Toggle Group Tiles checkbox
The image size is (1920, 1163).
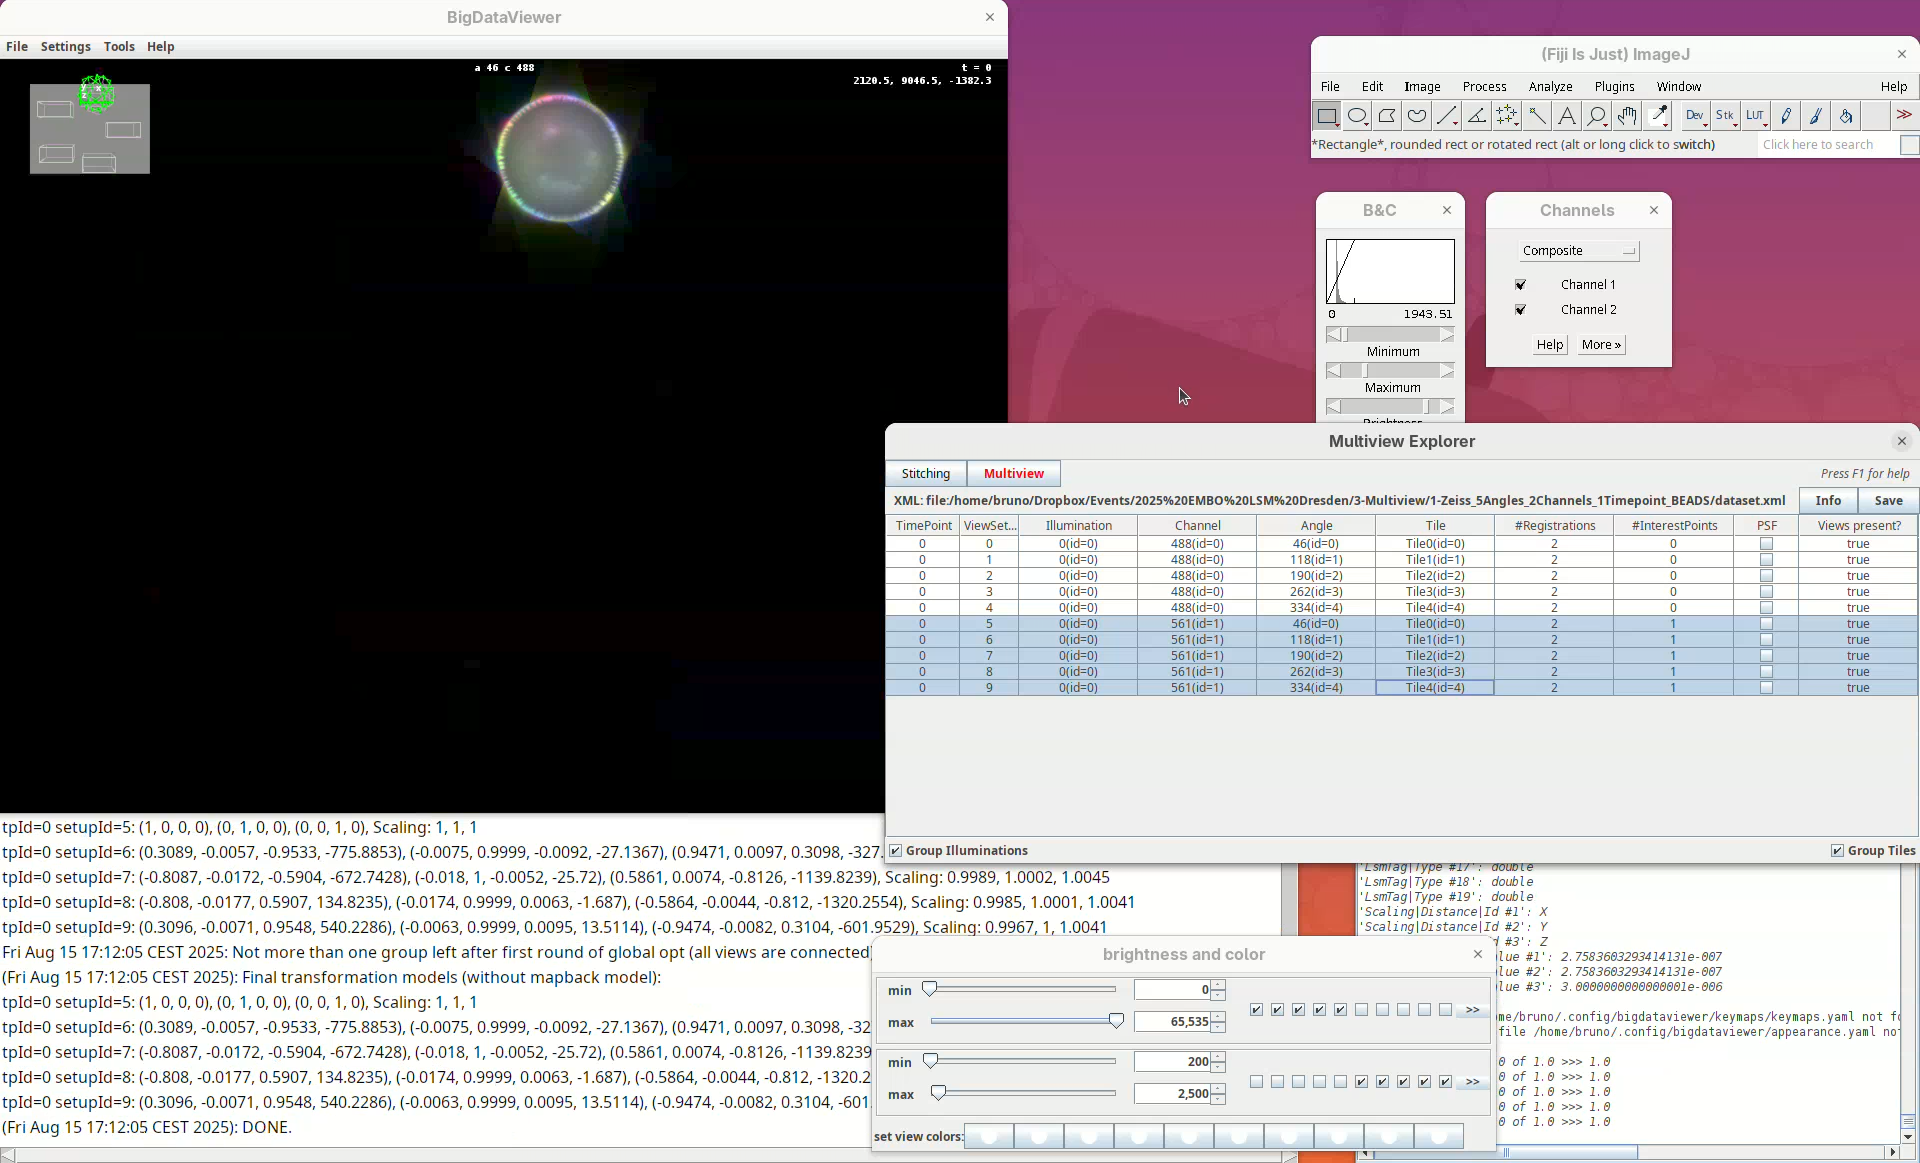(x=1837, y=851)
